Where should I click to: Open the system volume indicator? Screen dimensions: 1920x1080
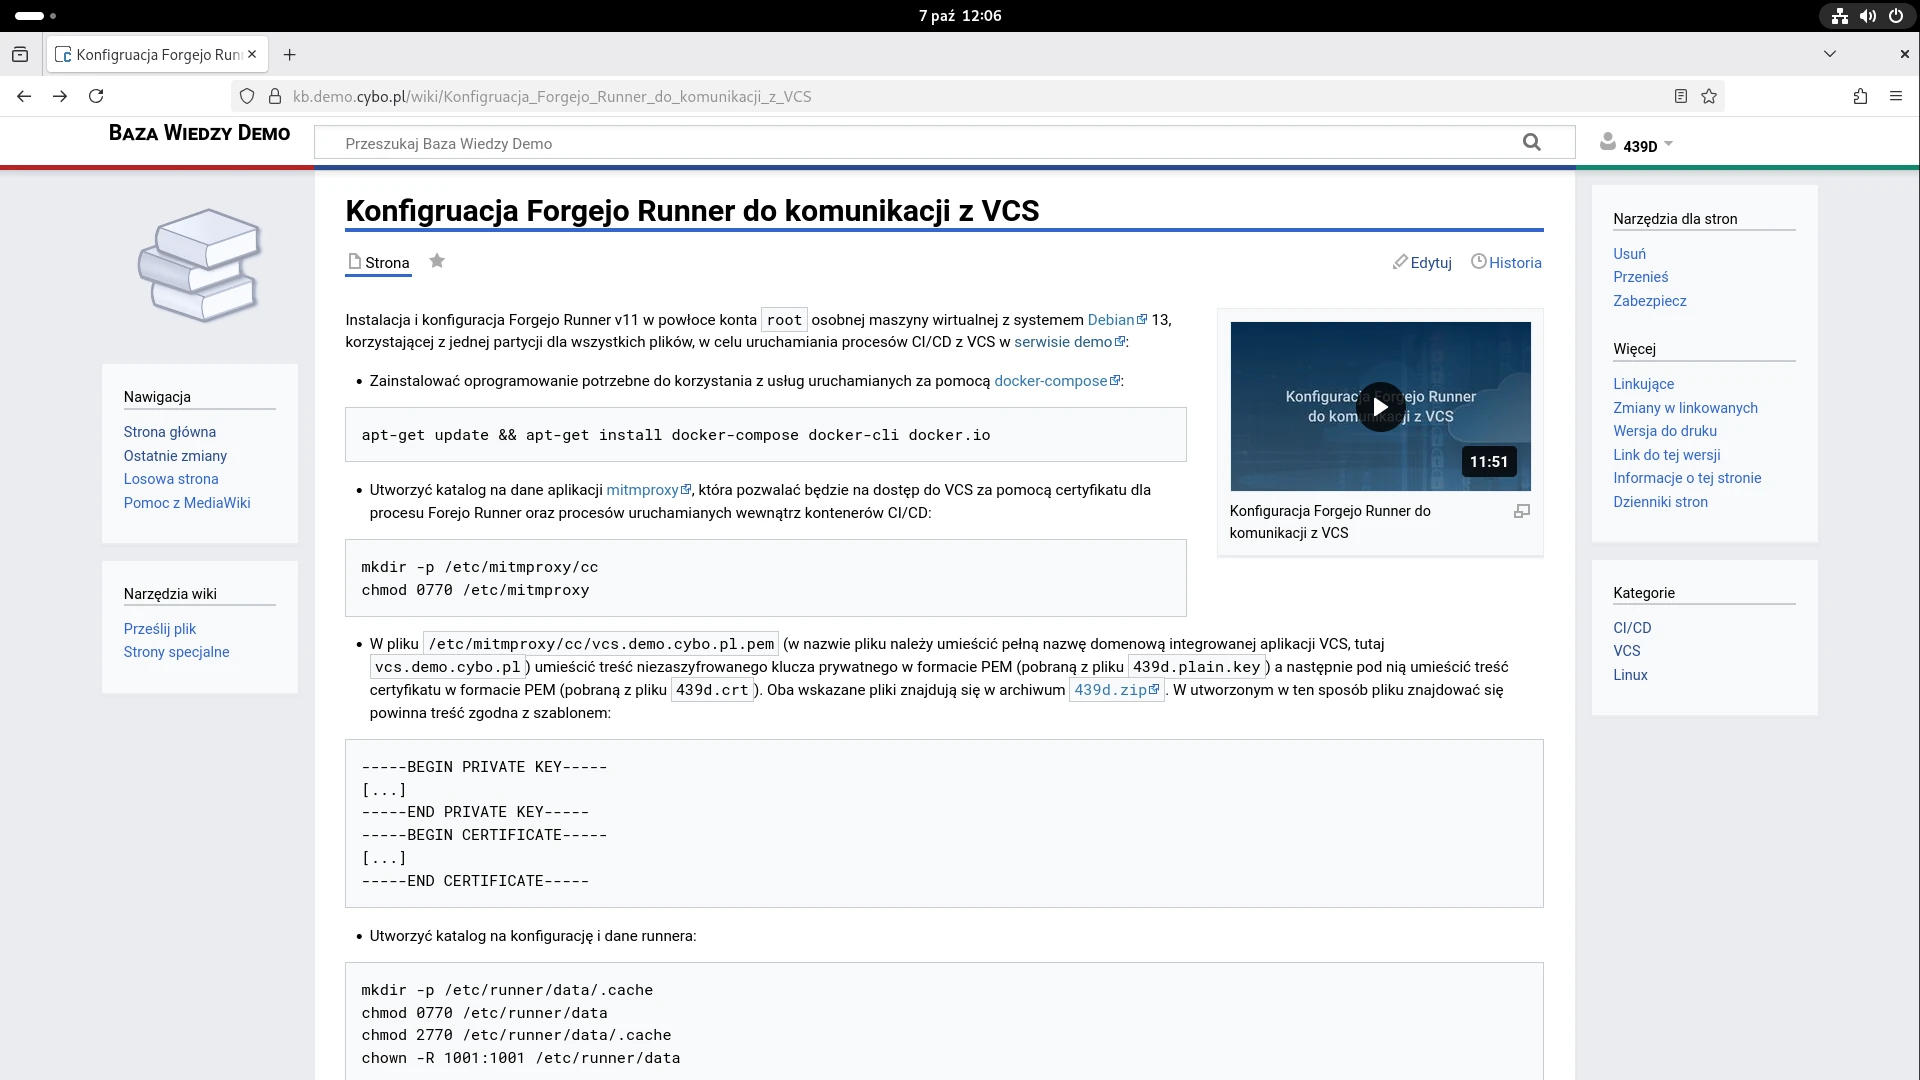pyautogui.click(x=1867, y=15)
